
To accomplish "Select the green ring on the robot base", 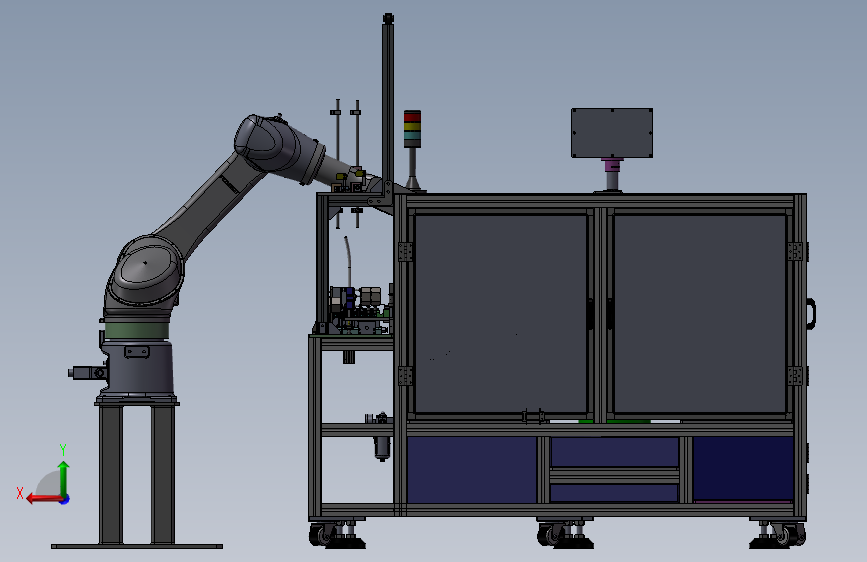I will coord(137,331).
